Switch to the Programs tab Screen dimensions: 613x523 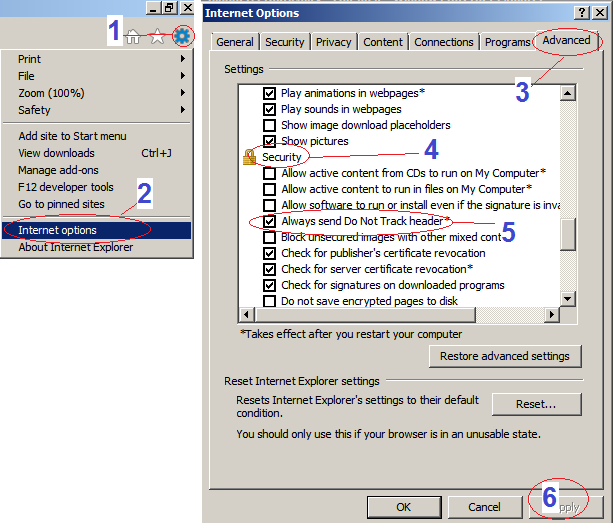click(507, 42)
